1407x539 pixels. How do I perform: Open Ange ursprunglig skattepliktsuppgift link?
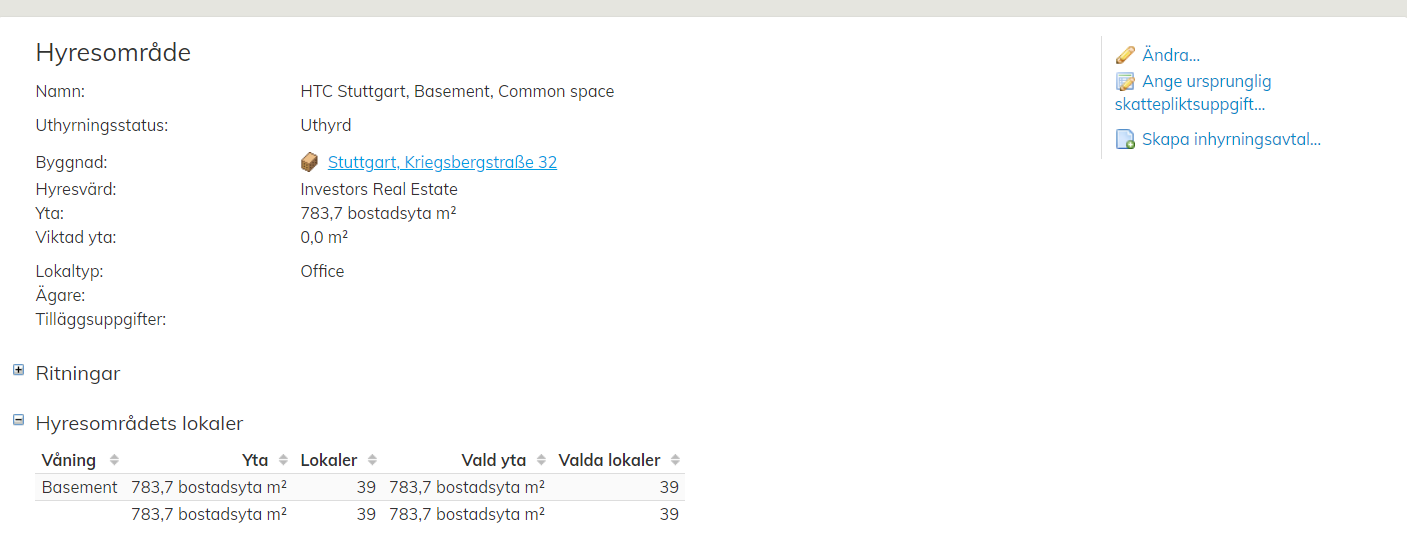1206,82
